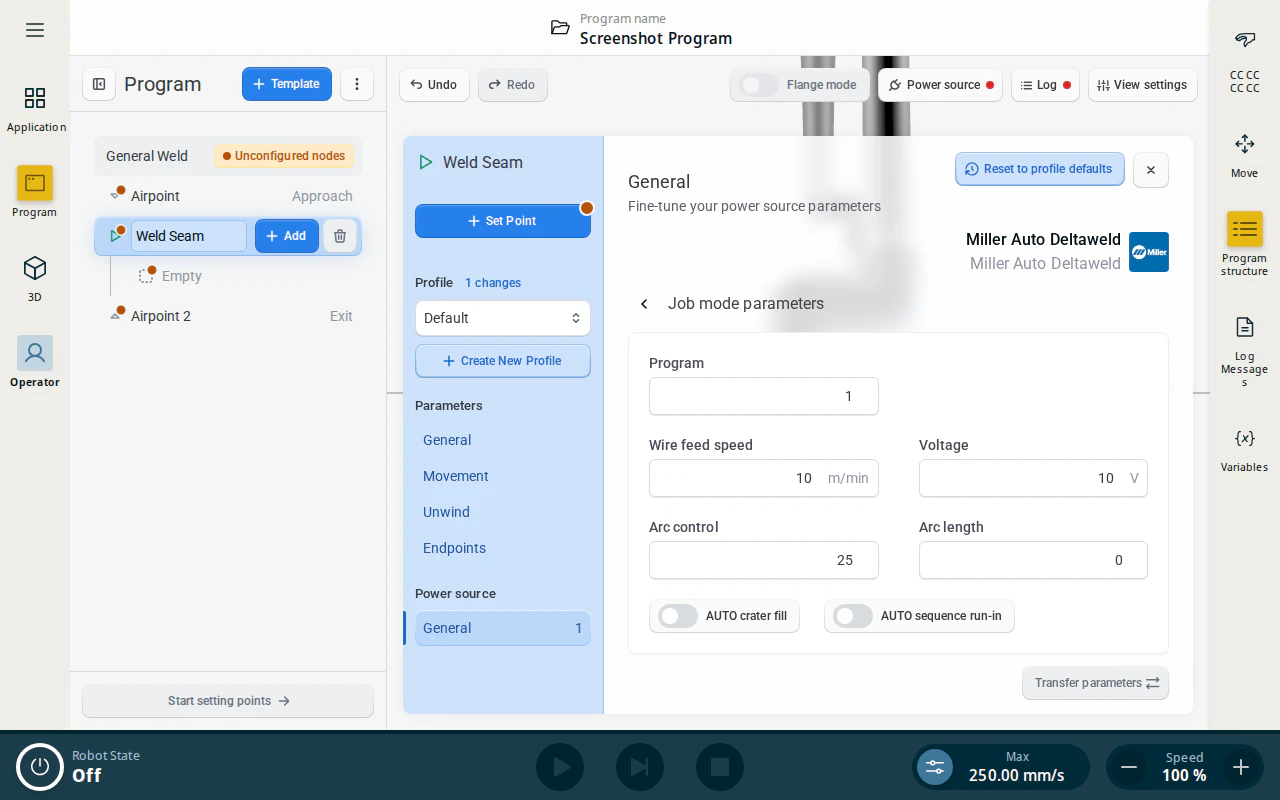Close the Weld Seam settings panel
This screenshot has width=1280, height=800.
pyautogui.click(x=1151, y=170)
